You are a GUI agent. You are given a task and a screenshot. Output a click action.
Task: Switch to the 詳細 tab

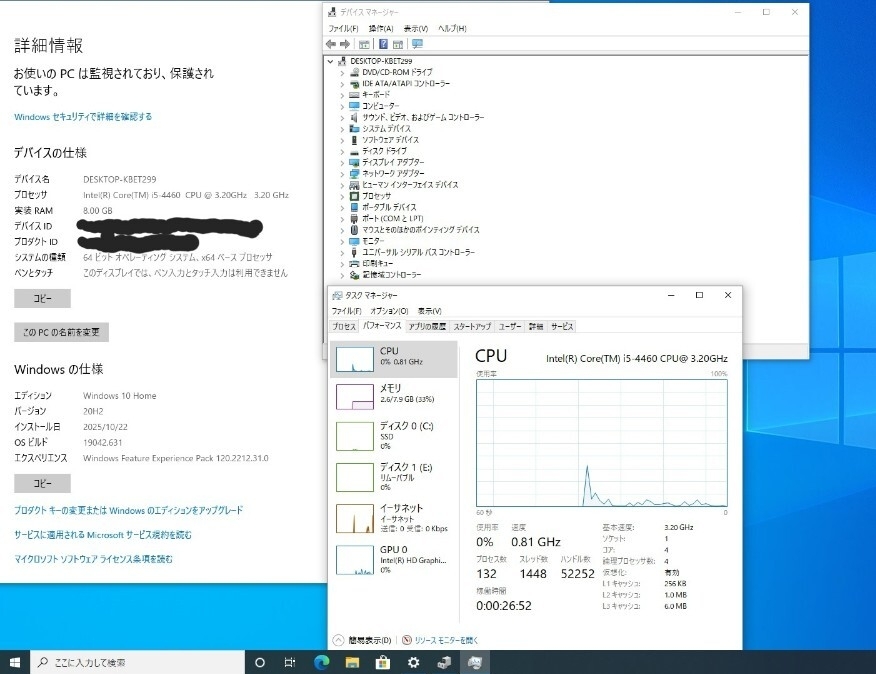536,326
